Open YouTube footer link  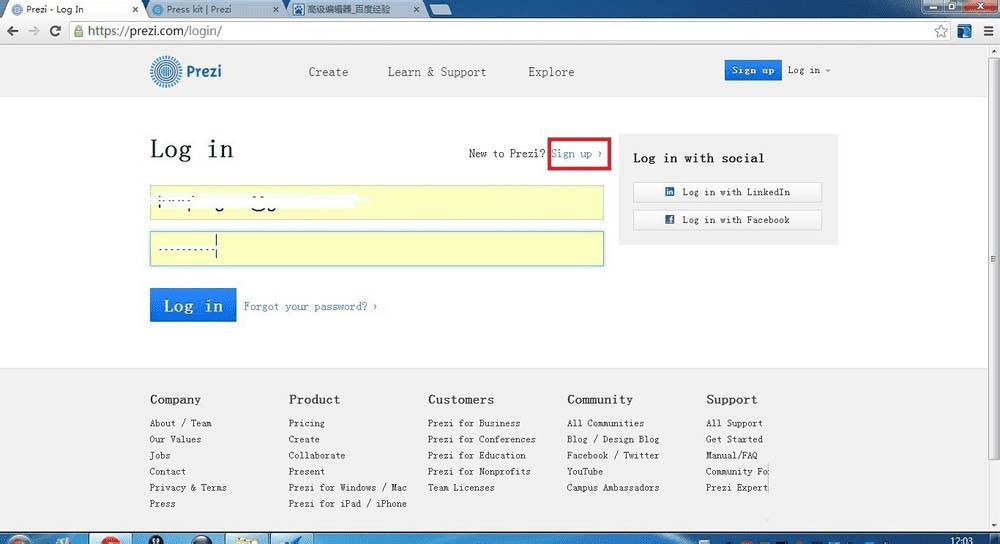pos(585,471)
